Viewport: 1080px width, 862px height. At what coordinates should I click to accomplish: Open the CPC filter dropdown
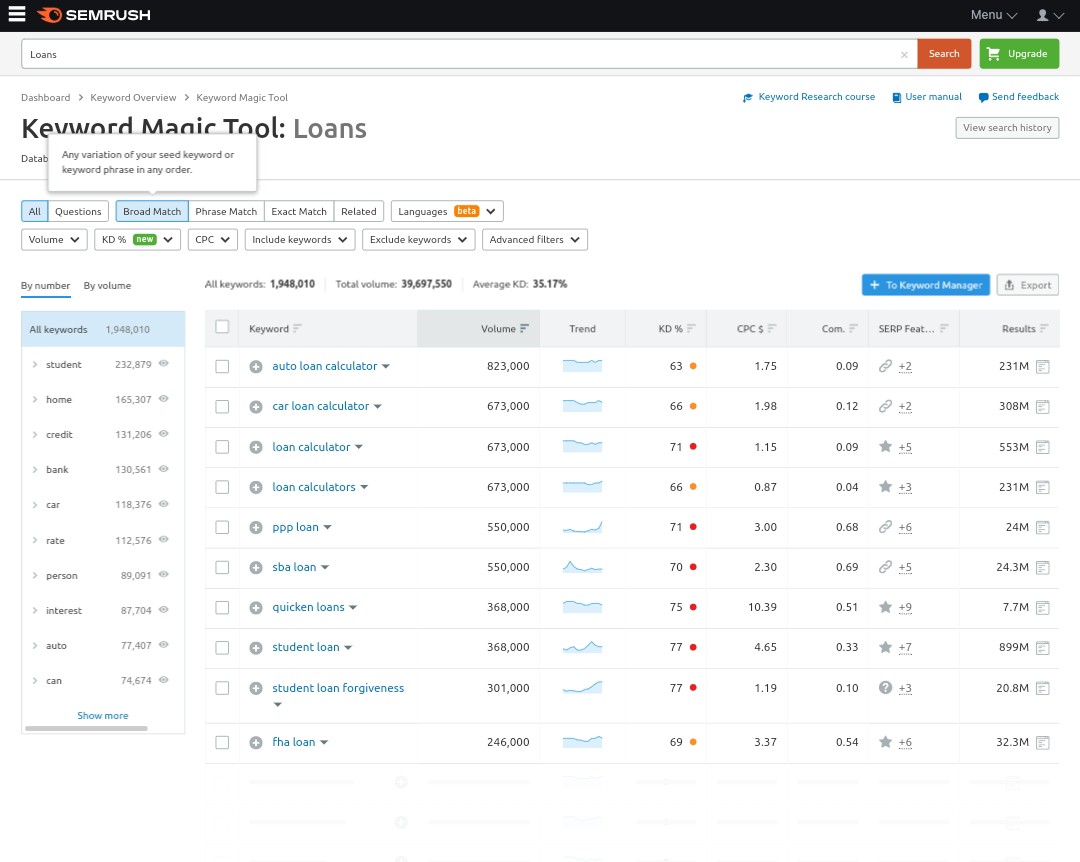(213, 240)
